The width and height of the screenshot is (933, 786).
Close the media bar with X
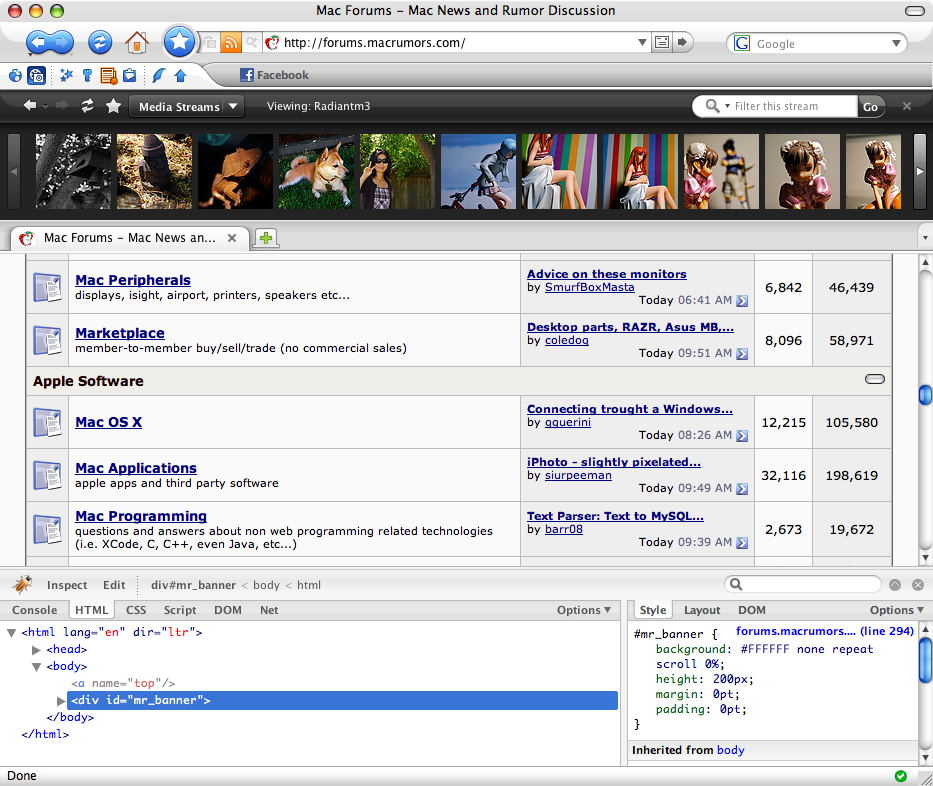(x=907, y=106)
